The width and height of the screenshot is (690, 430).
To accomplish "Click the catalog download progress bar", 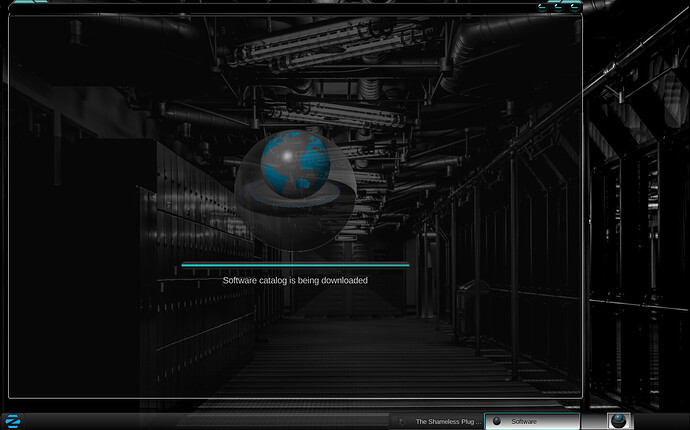I will [x=295, y=265].
